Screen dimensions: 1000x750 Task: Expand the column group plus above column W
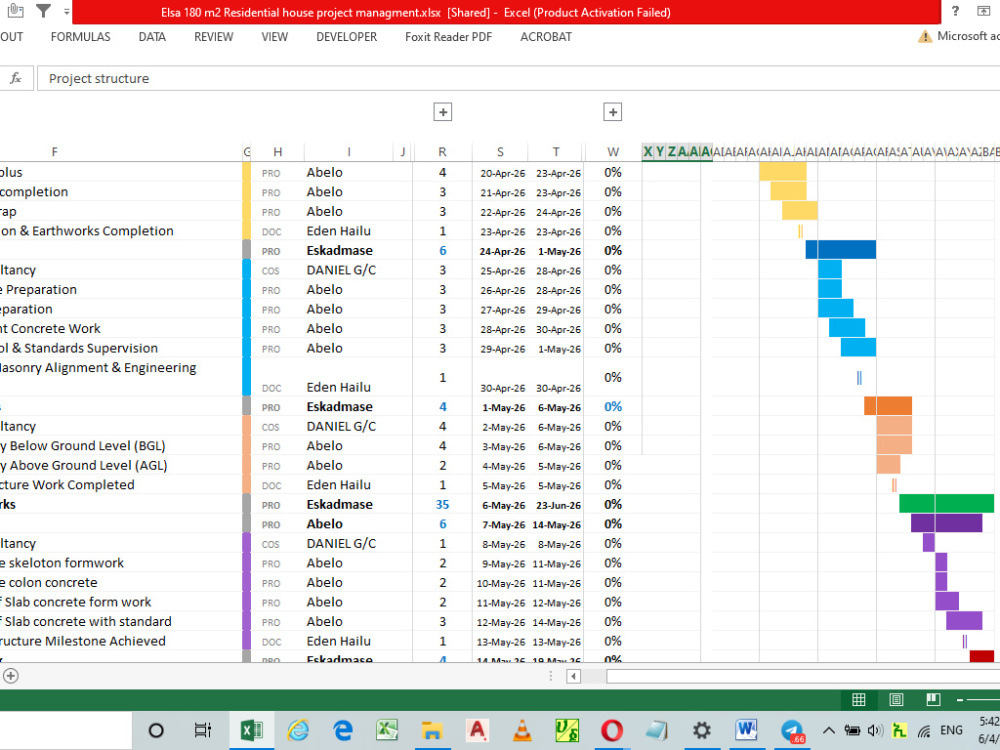tap(612, 112)
